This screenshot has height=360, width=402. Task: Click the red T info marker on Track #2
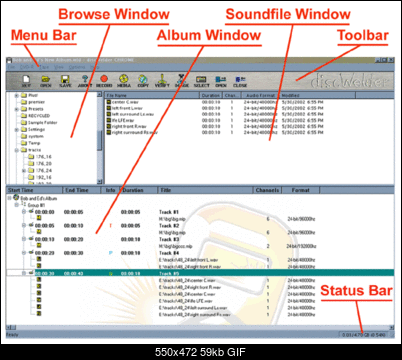pos(111,226)
